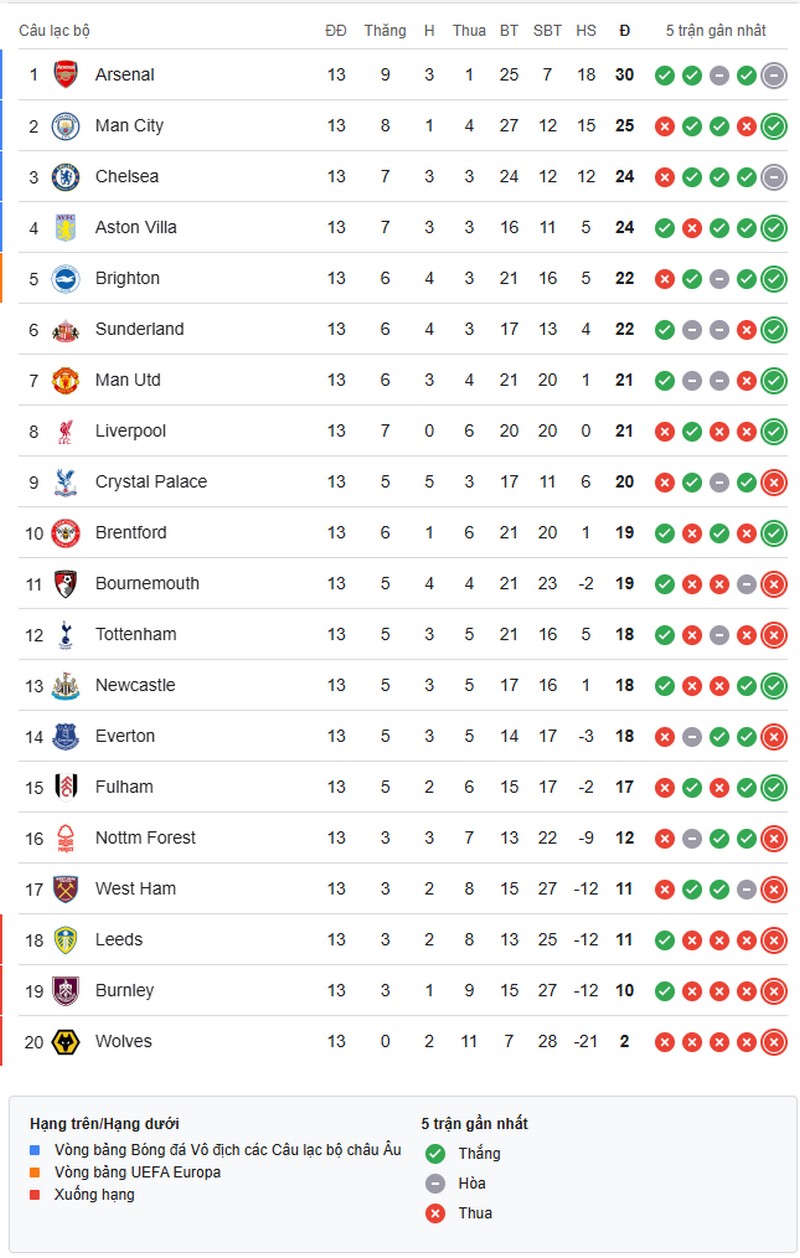Click the West Ham club crest
This screenshot has width=800, height=1258.
pyautogui.click(x=65, y=889)
